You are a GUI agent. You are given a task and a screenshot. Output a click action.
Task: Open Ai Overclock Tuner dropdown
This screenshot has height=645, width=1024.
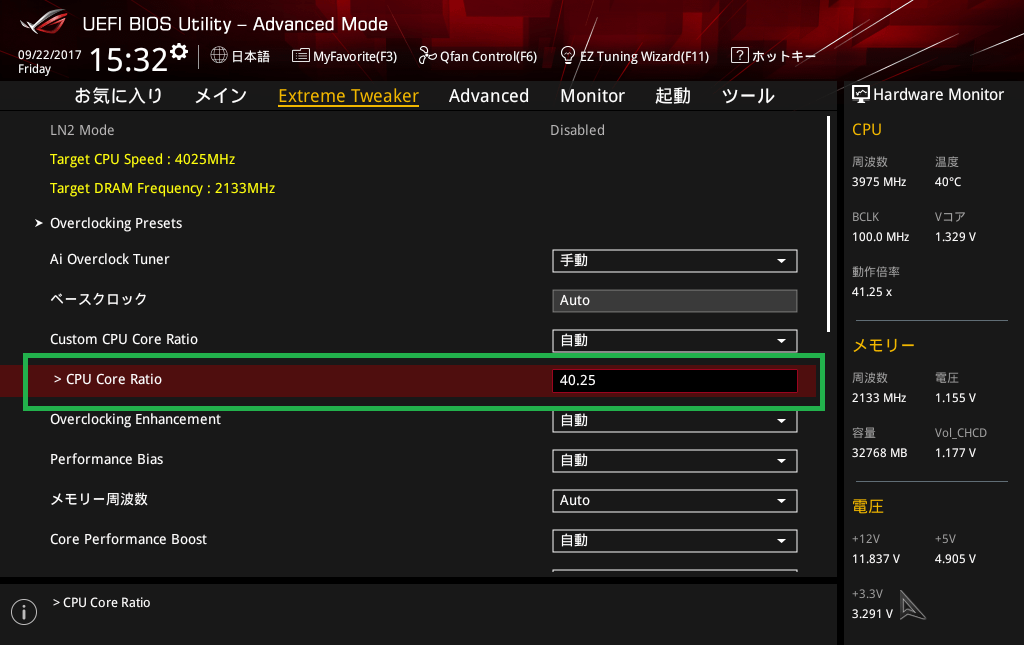pos(675,261)
